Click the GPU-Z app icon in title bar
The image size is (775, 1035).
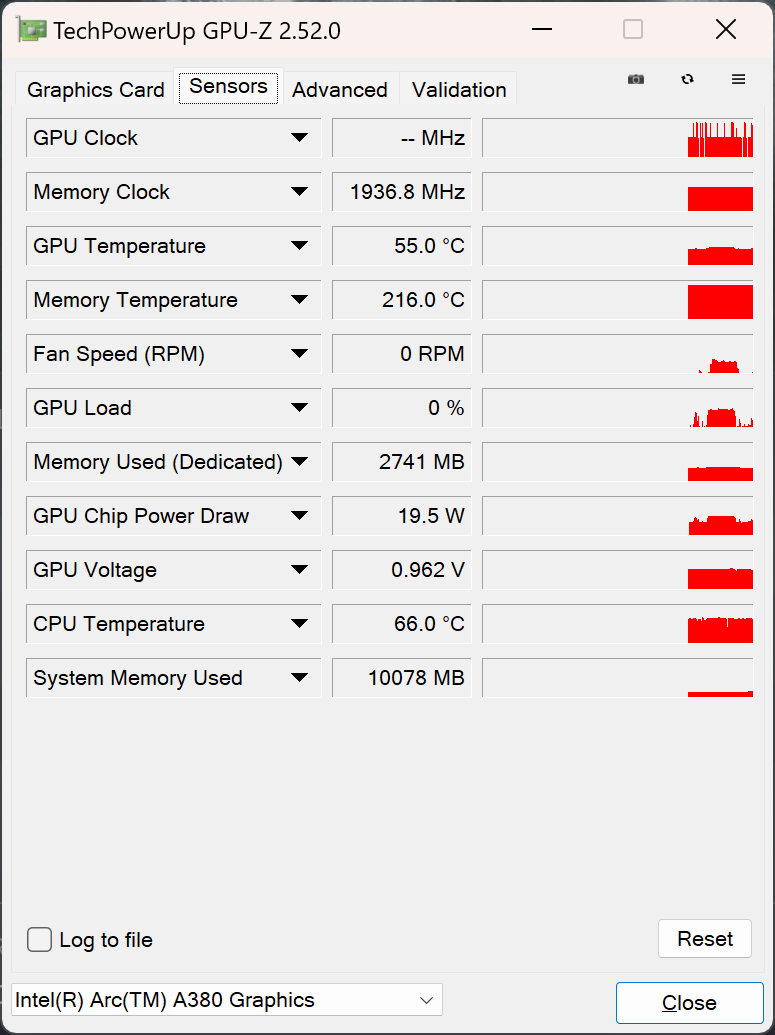[x=33, y=30]
